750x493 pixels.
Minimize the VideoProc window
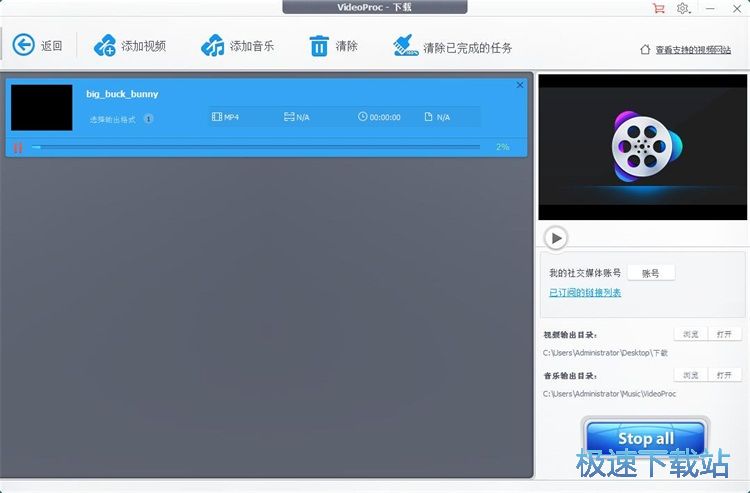click(x=710, y=8)
